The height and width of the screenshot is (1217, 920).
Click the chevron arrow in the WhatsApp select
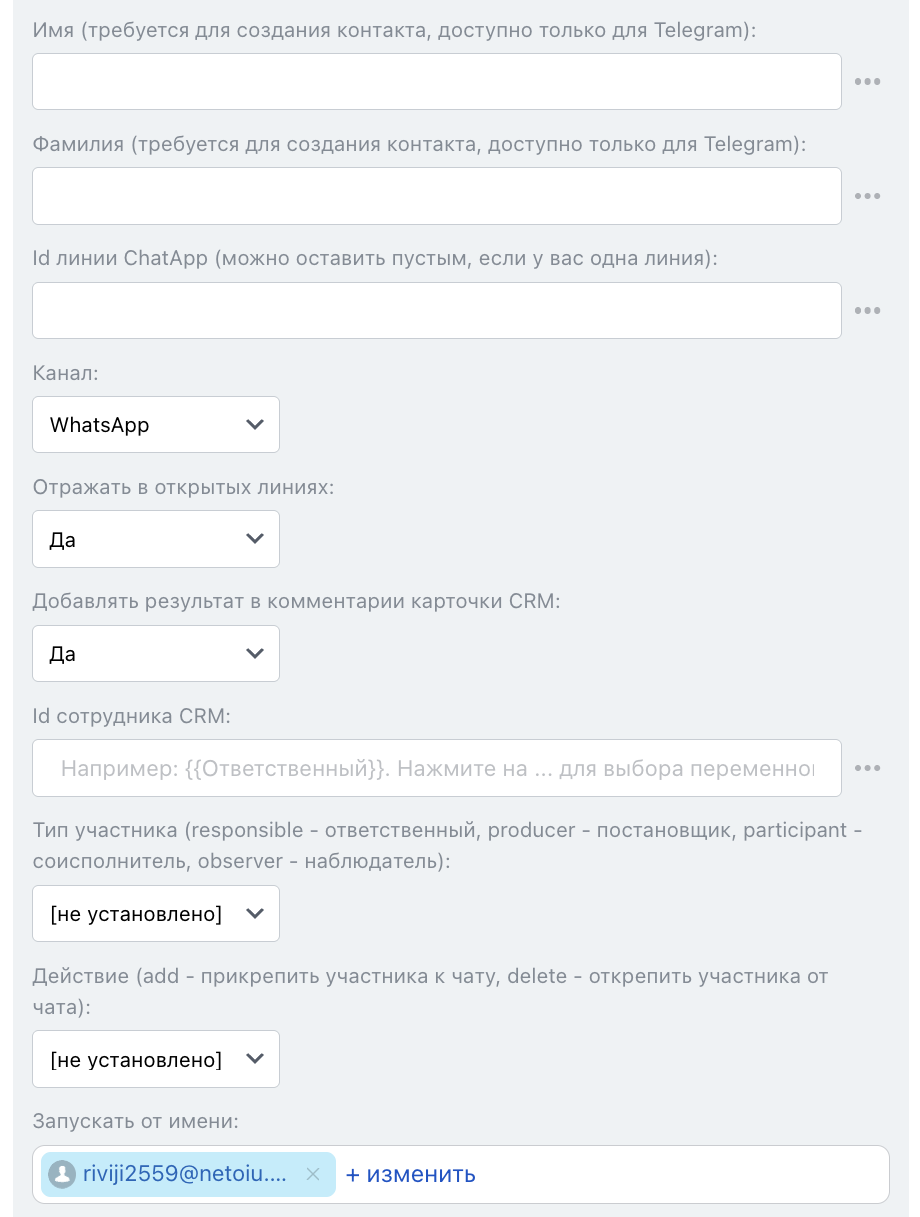click(x=255, y=425)
